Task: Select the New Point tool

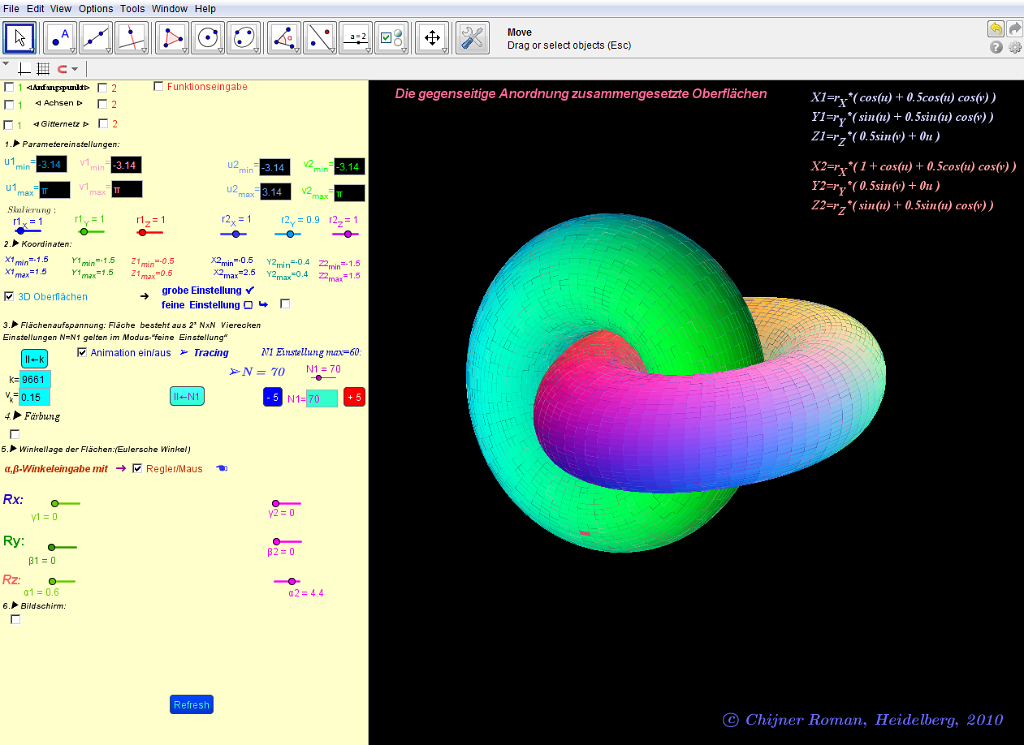Action: coord(60,38)
